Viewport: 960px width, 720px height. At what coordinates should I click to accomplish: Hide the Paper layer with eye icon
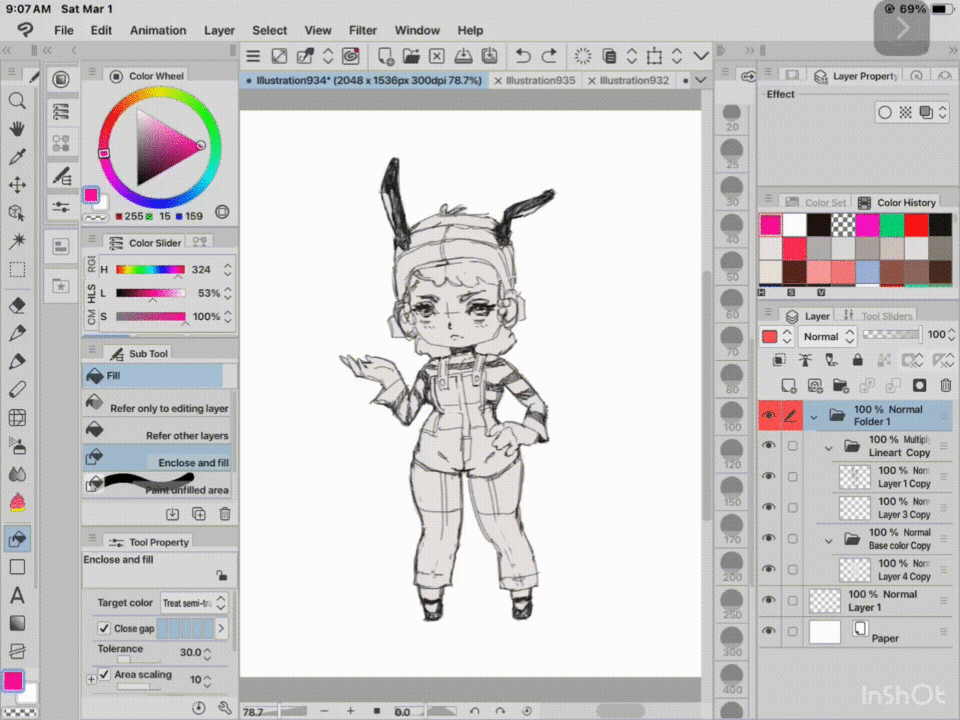click(x=768, y=632)
